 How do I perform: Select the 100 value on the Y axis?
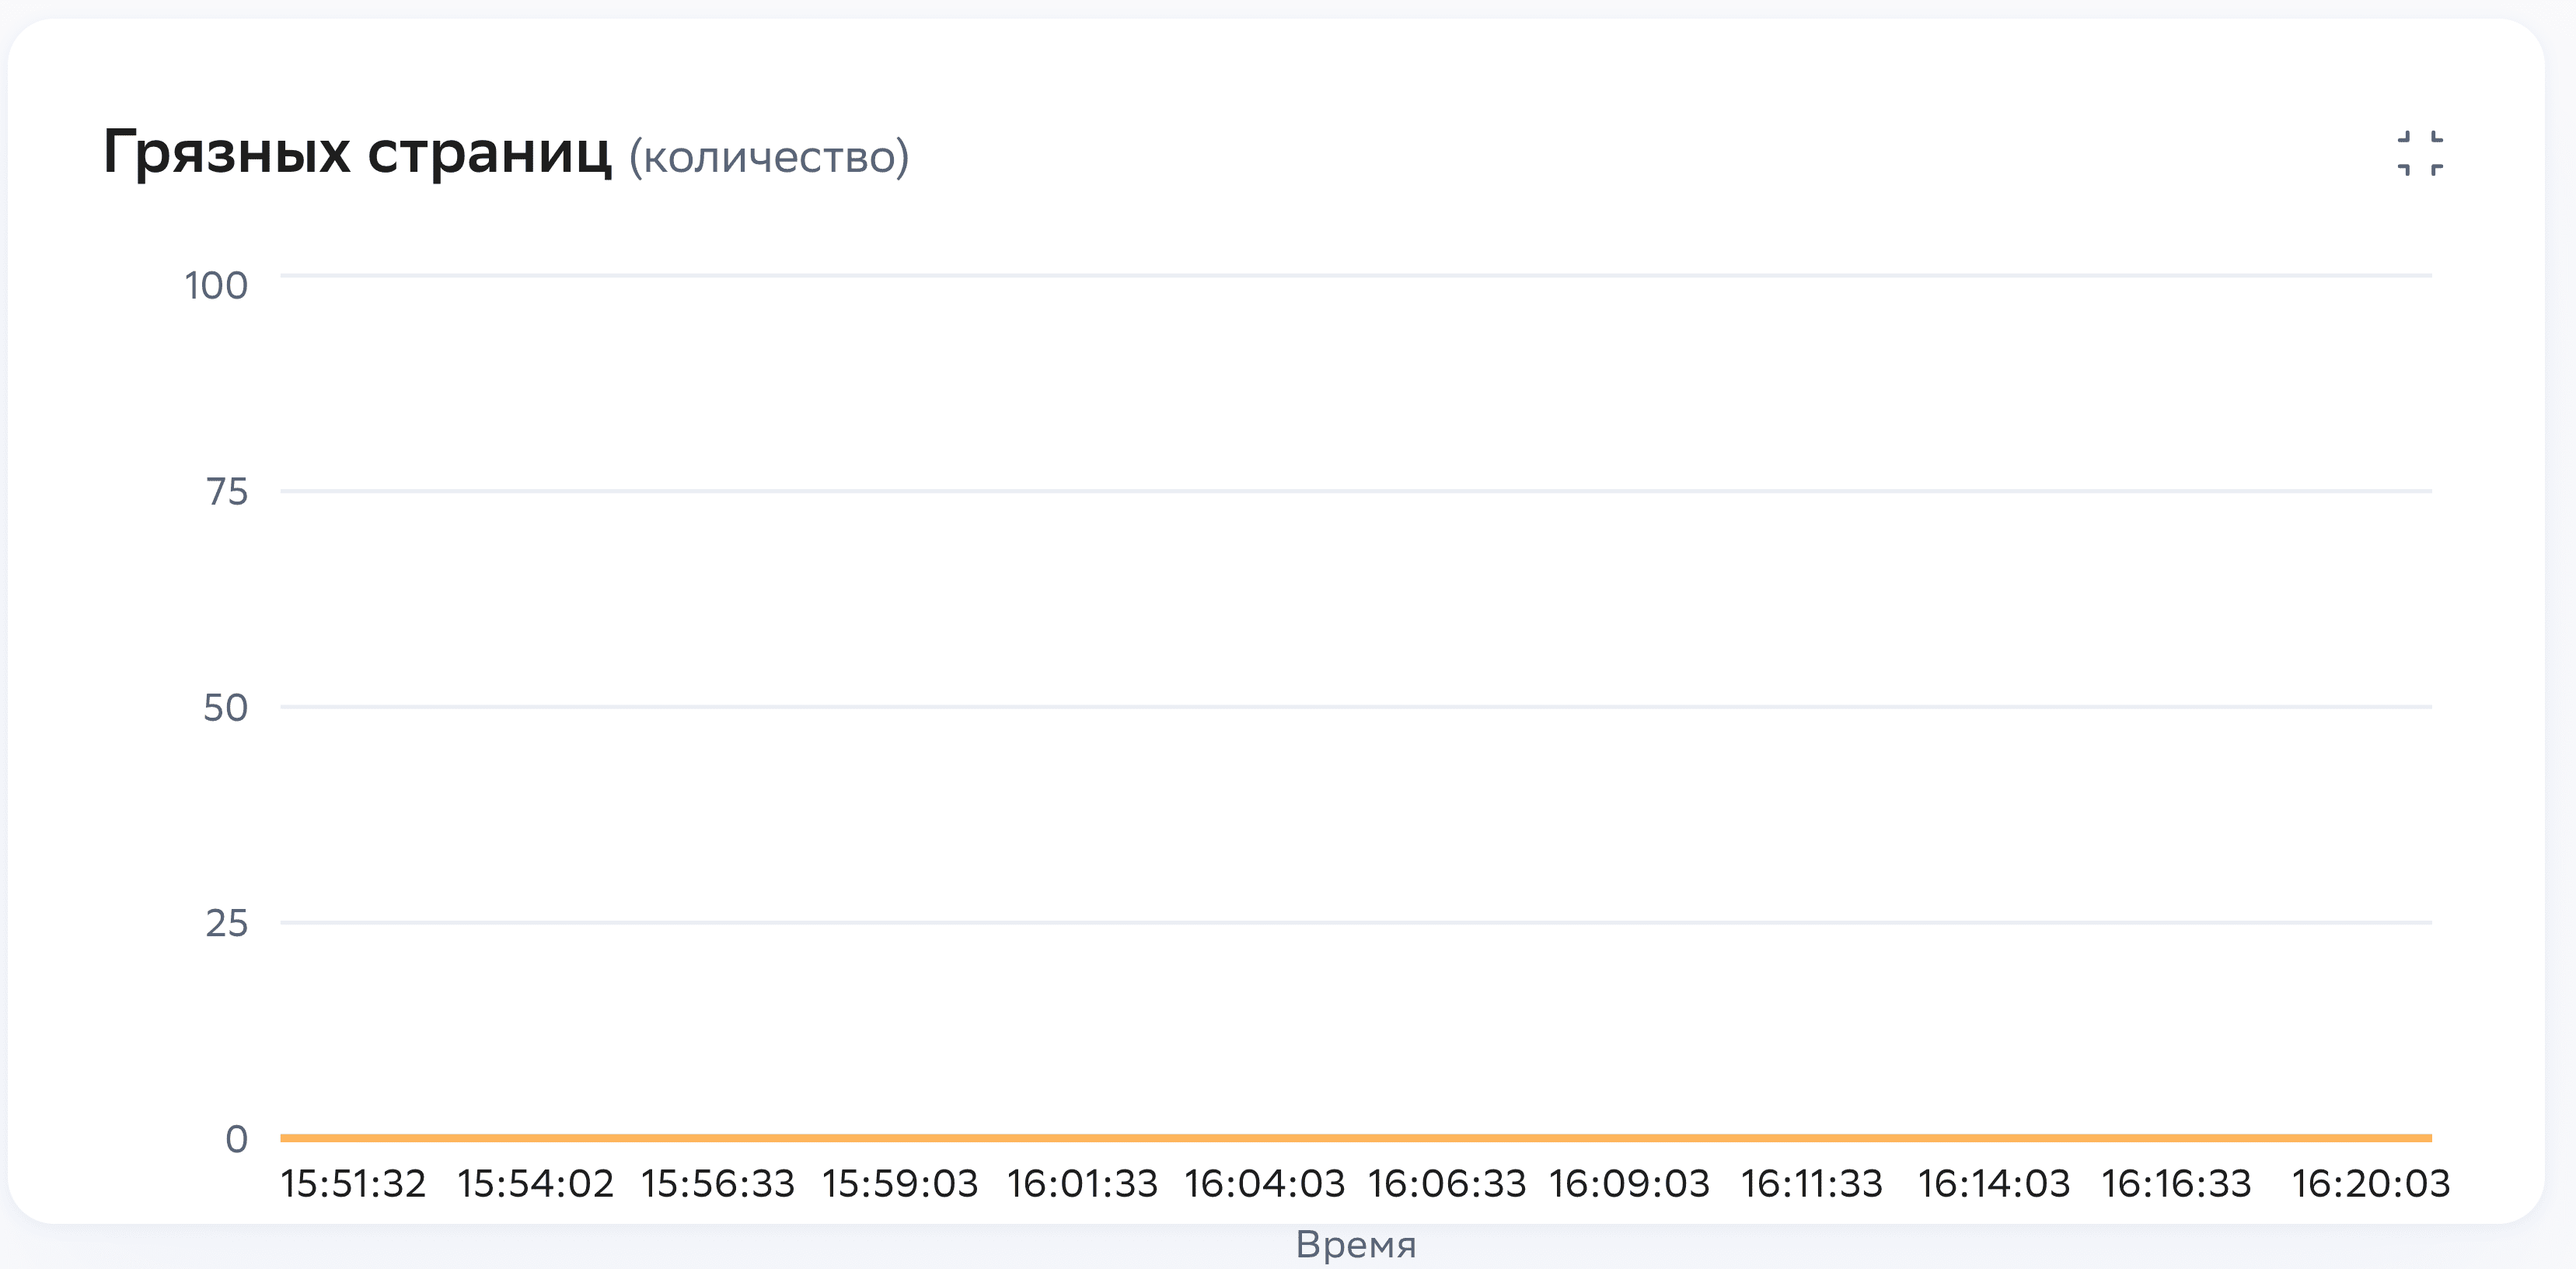[x=216, y=286]
